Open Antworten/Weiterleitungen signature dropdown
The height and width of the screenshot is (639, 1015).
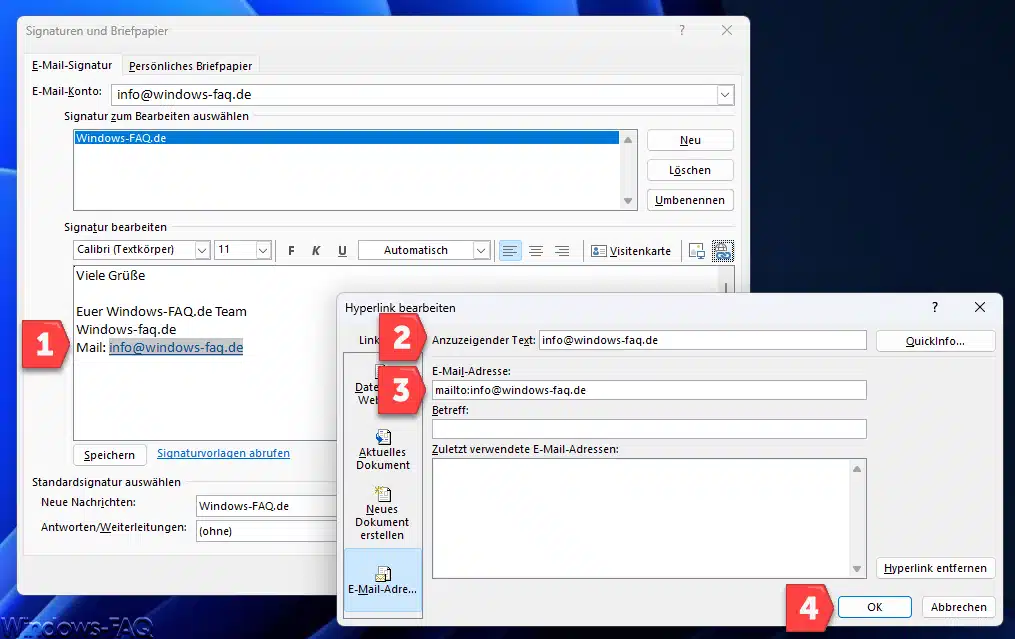(267, 531)
